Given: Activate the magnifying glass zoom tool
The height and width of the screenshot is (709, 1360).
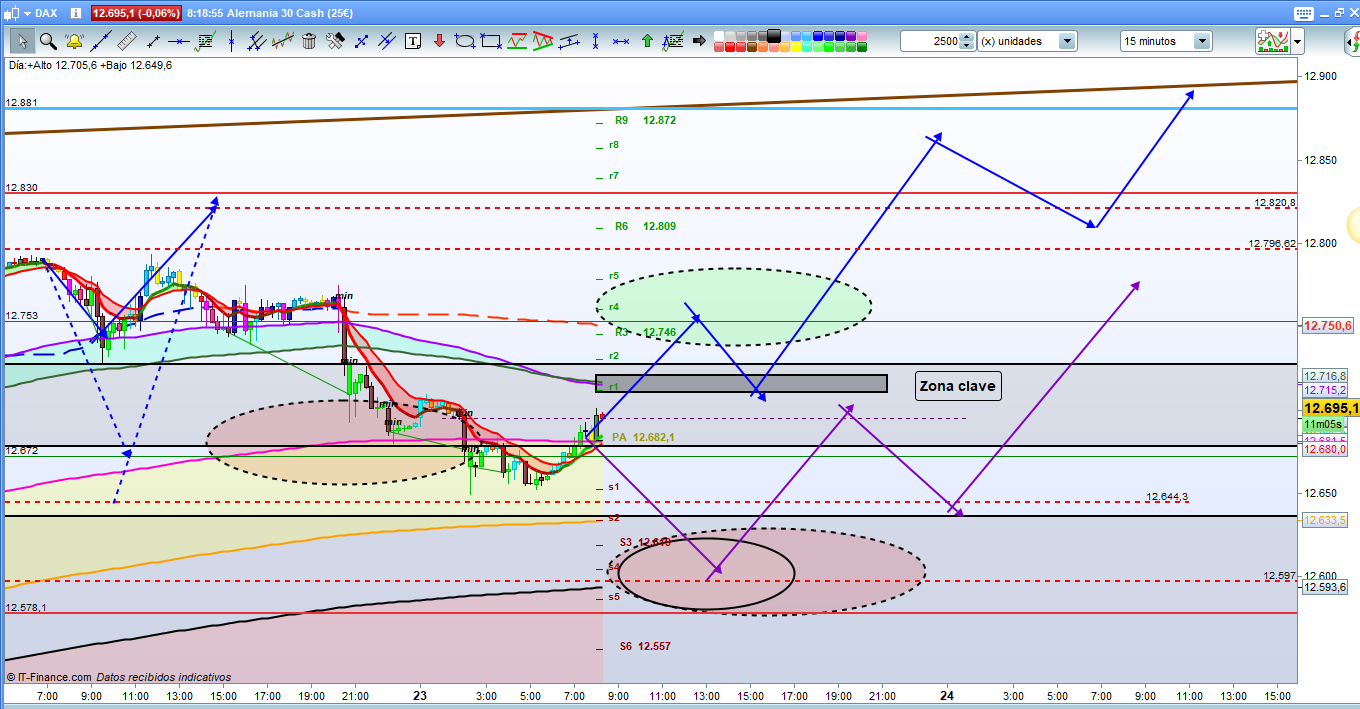Looking at the screenshot, I should pyautogui.click(x=48, y=41).
